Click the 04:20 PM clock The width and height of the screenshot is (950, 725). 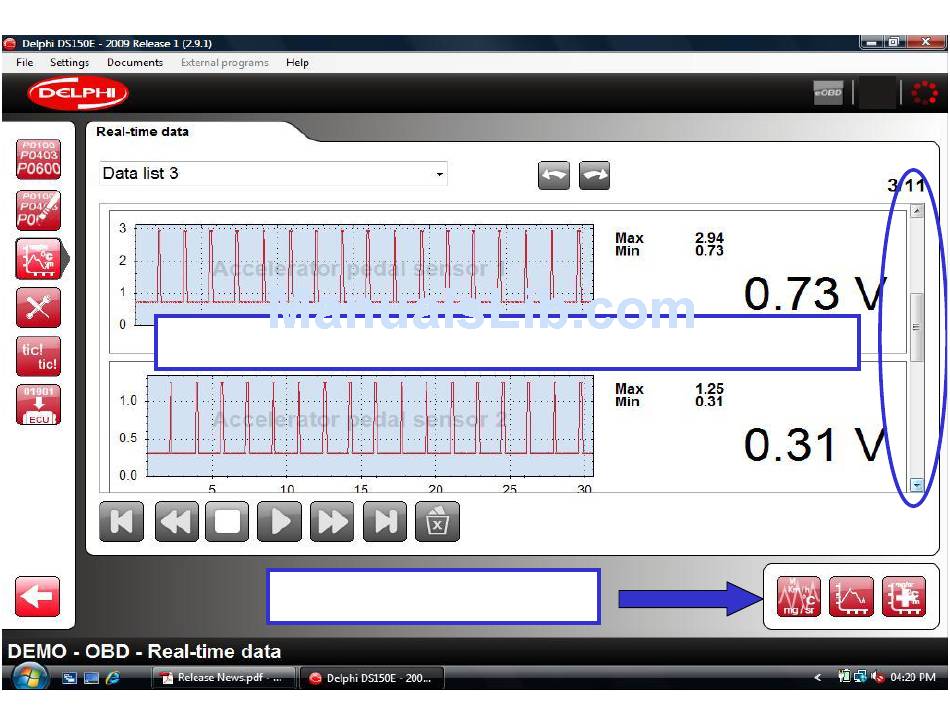point(912,677)
